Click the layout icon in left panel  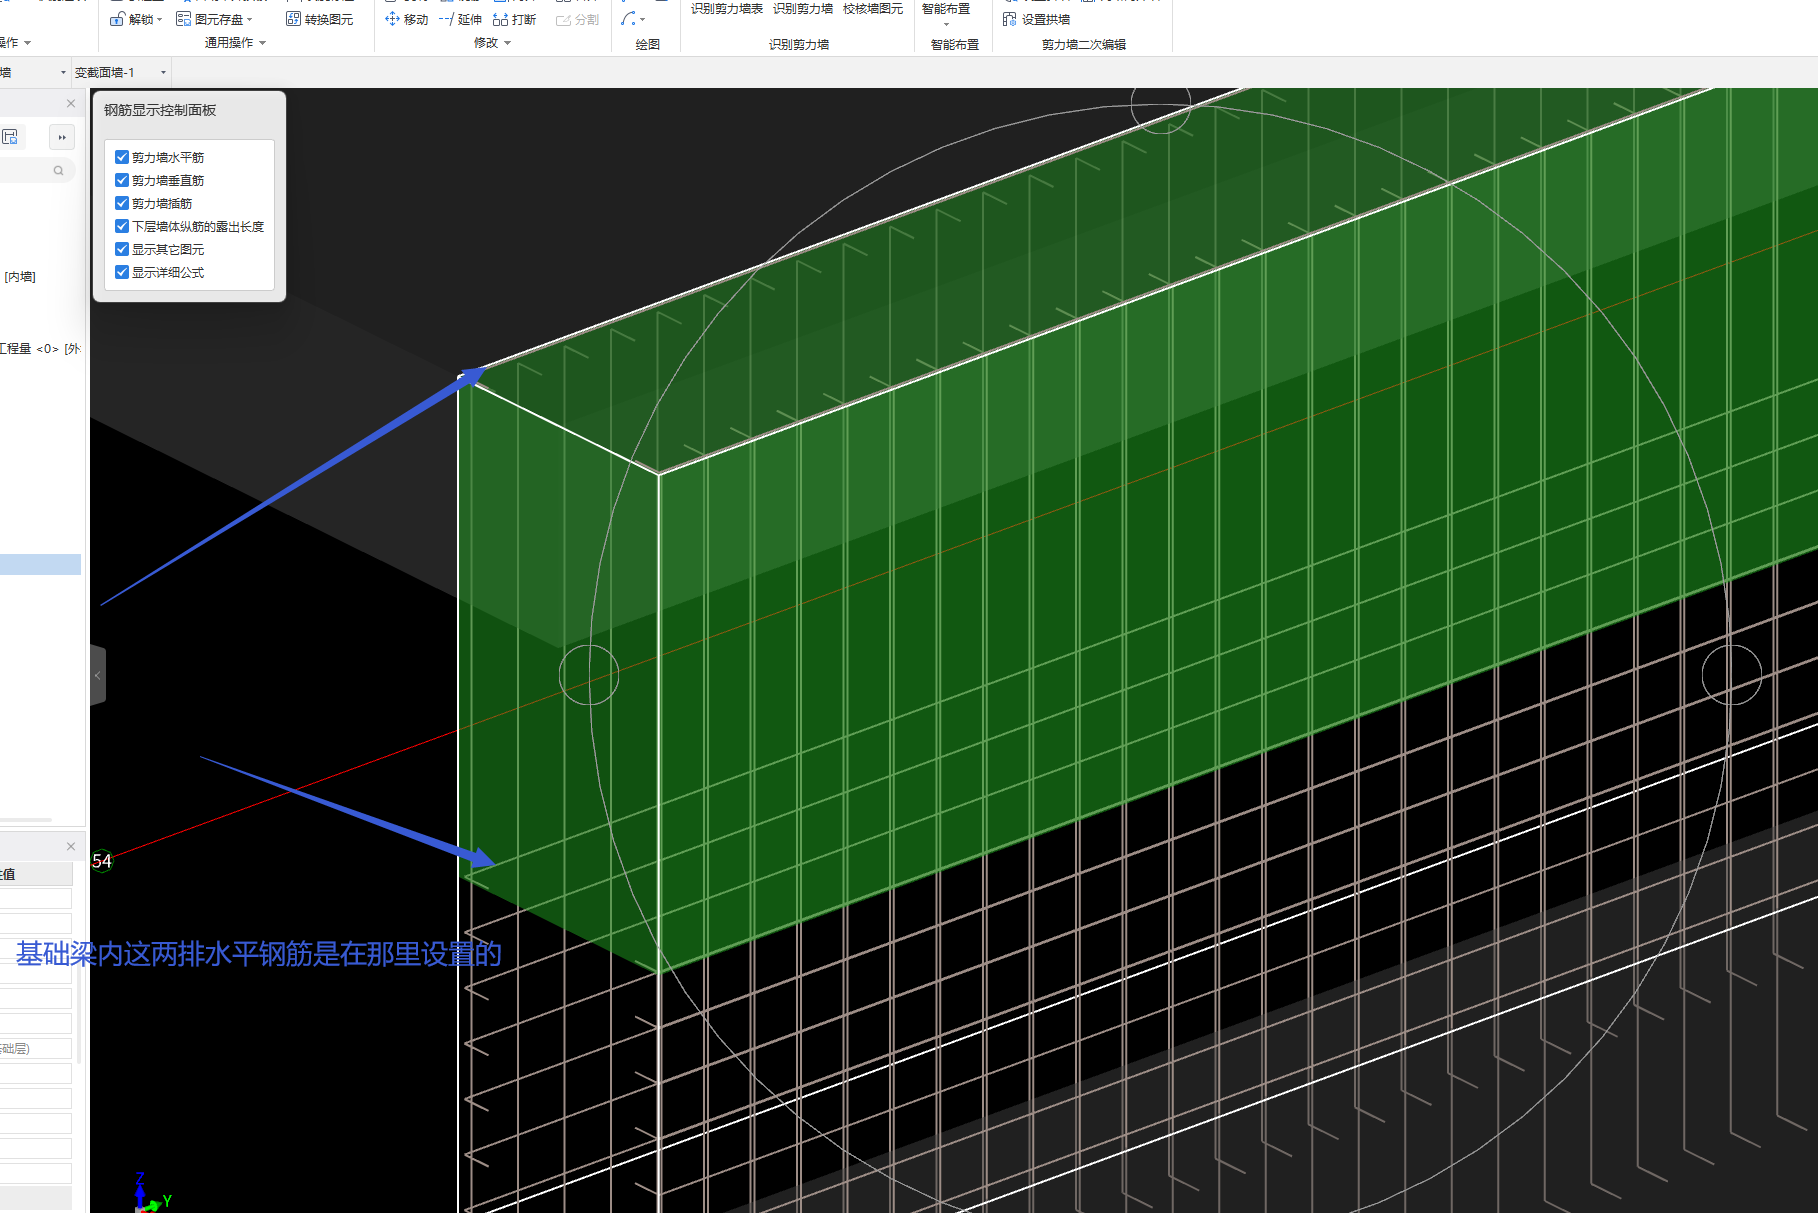click(x=11, y=137)
